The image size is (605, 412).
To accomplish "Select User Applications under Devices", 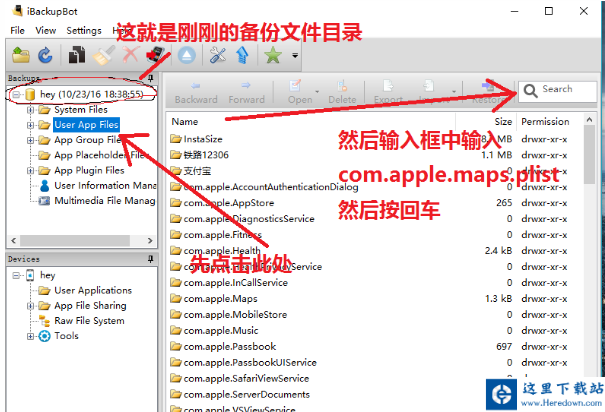I will [x=93, y=290].
